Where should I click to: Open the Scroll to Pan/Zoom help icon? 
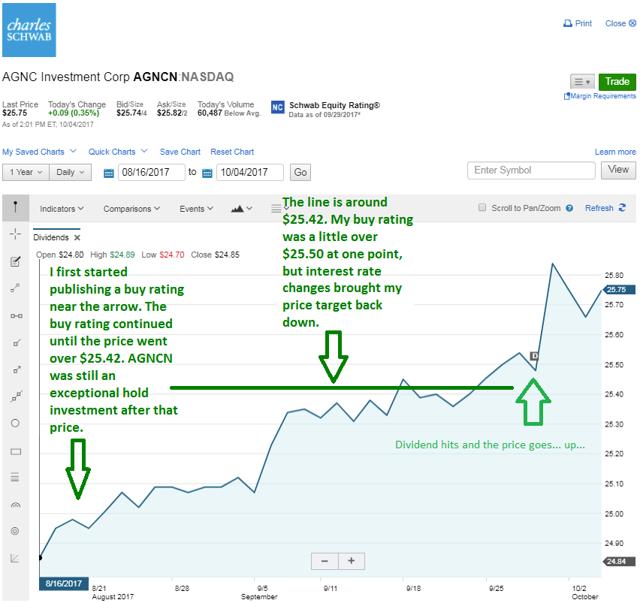[x=569, y=208]
